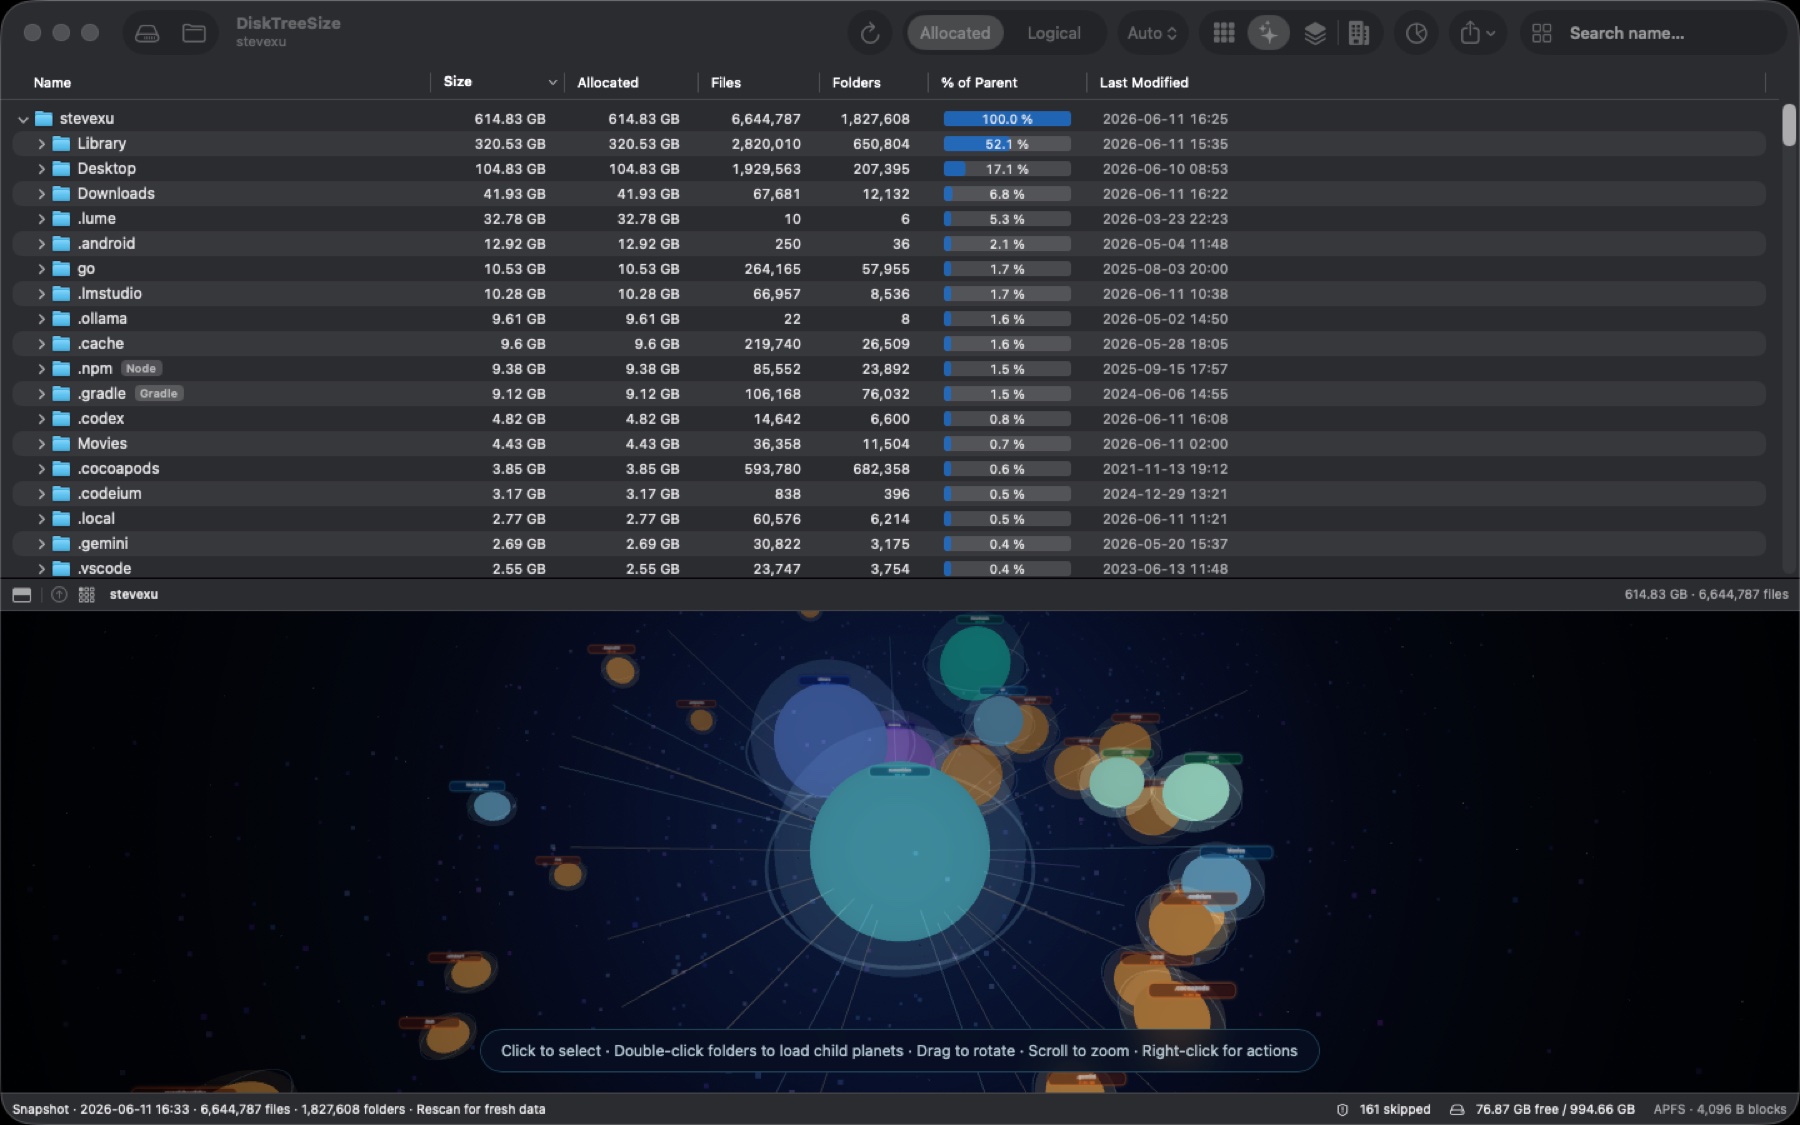Screen dimensions: 1800x1125
Task: Click stevexu's 100.0 % progress bar
Action: 1007,119
